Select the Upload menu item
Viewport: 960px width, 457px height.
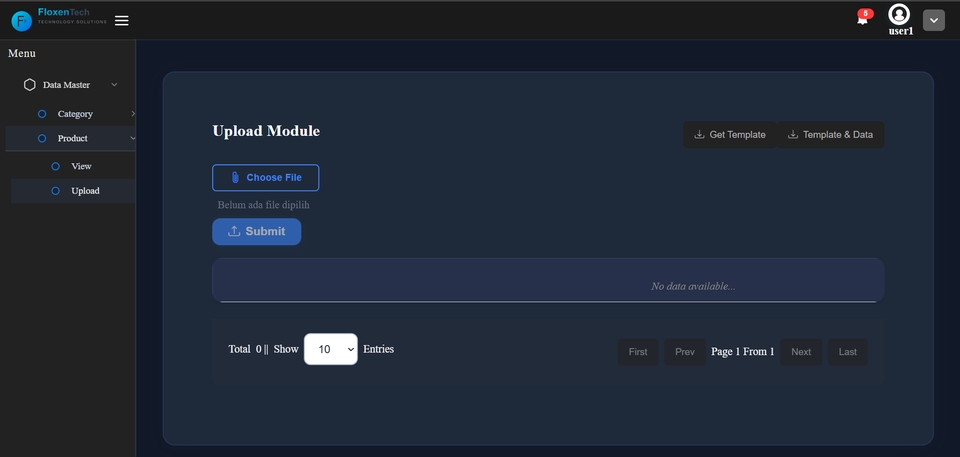tap(85, 191)
